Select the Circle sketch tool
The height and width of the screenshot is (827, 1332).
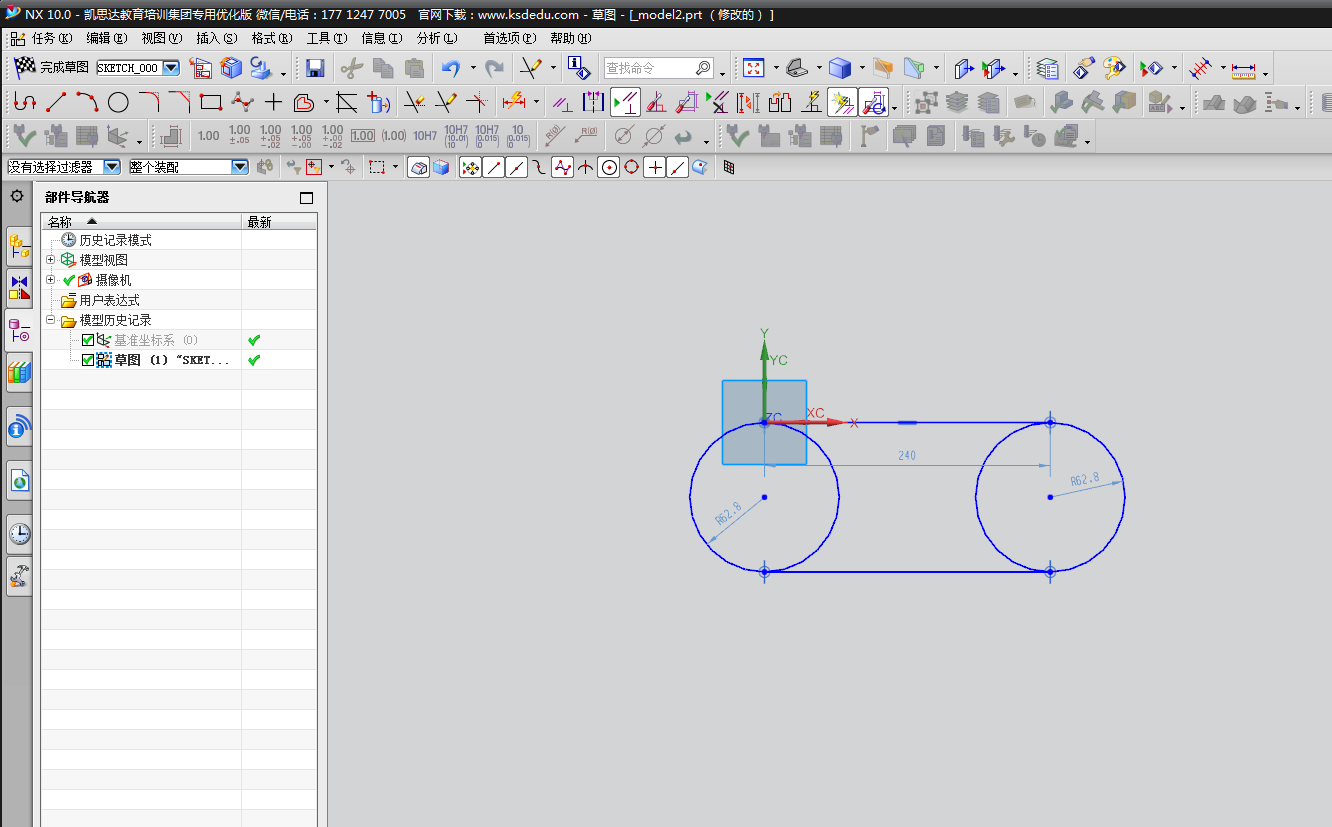[x=118, y=102]
